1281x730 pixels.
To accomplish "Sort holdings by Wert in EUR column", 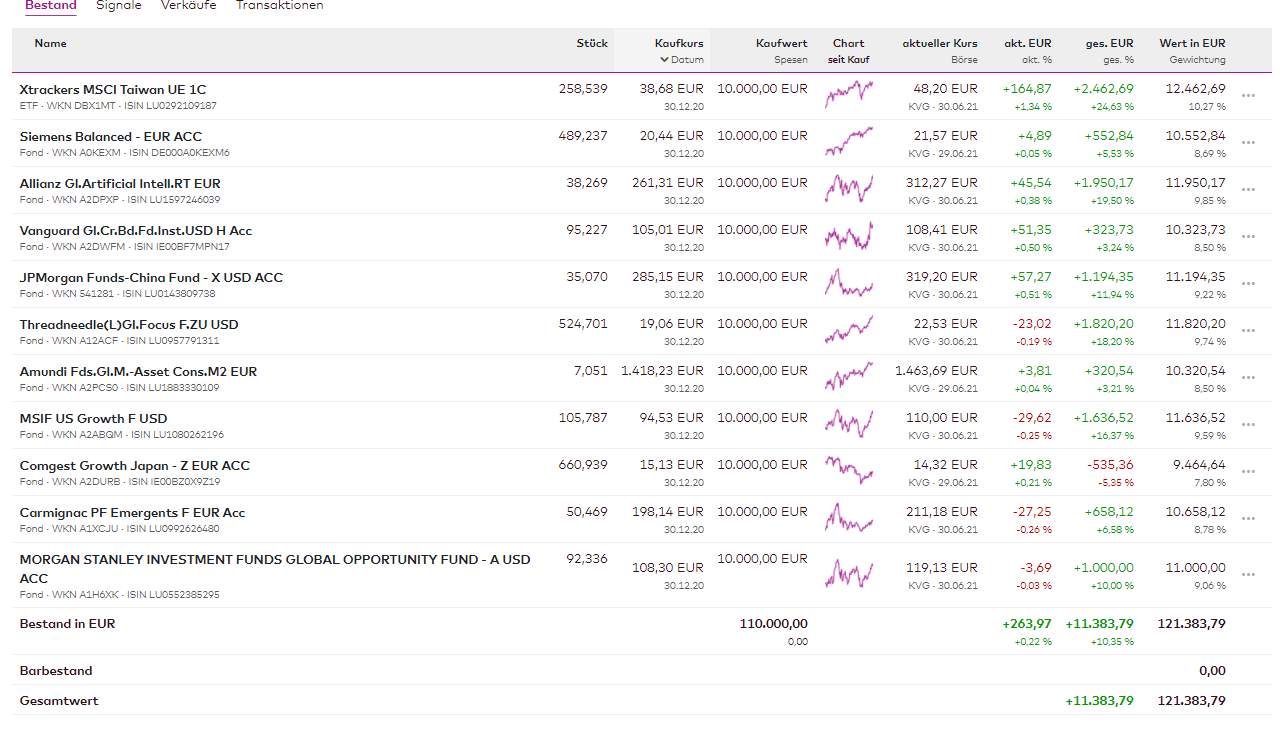I will pos(1192,43).
